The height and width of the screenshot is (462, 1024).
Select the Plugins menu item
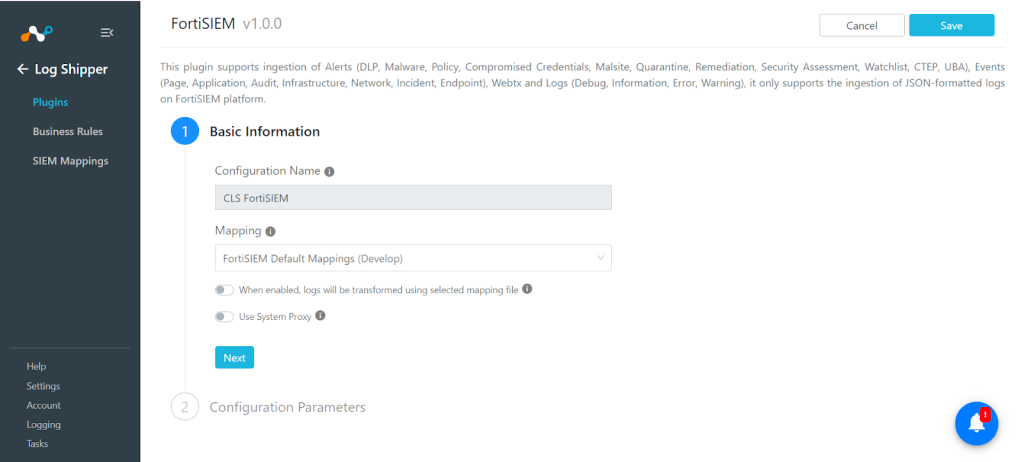50,103
